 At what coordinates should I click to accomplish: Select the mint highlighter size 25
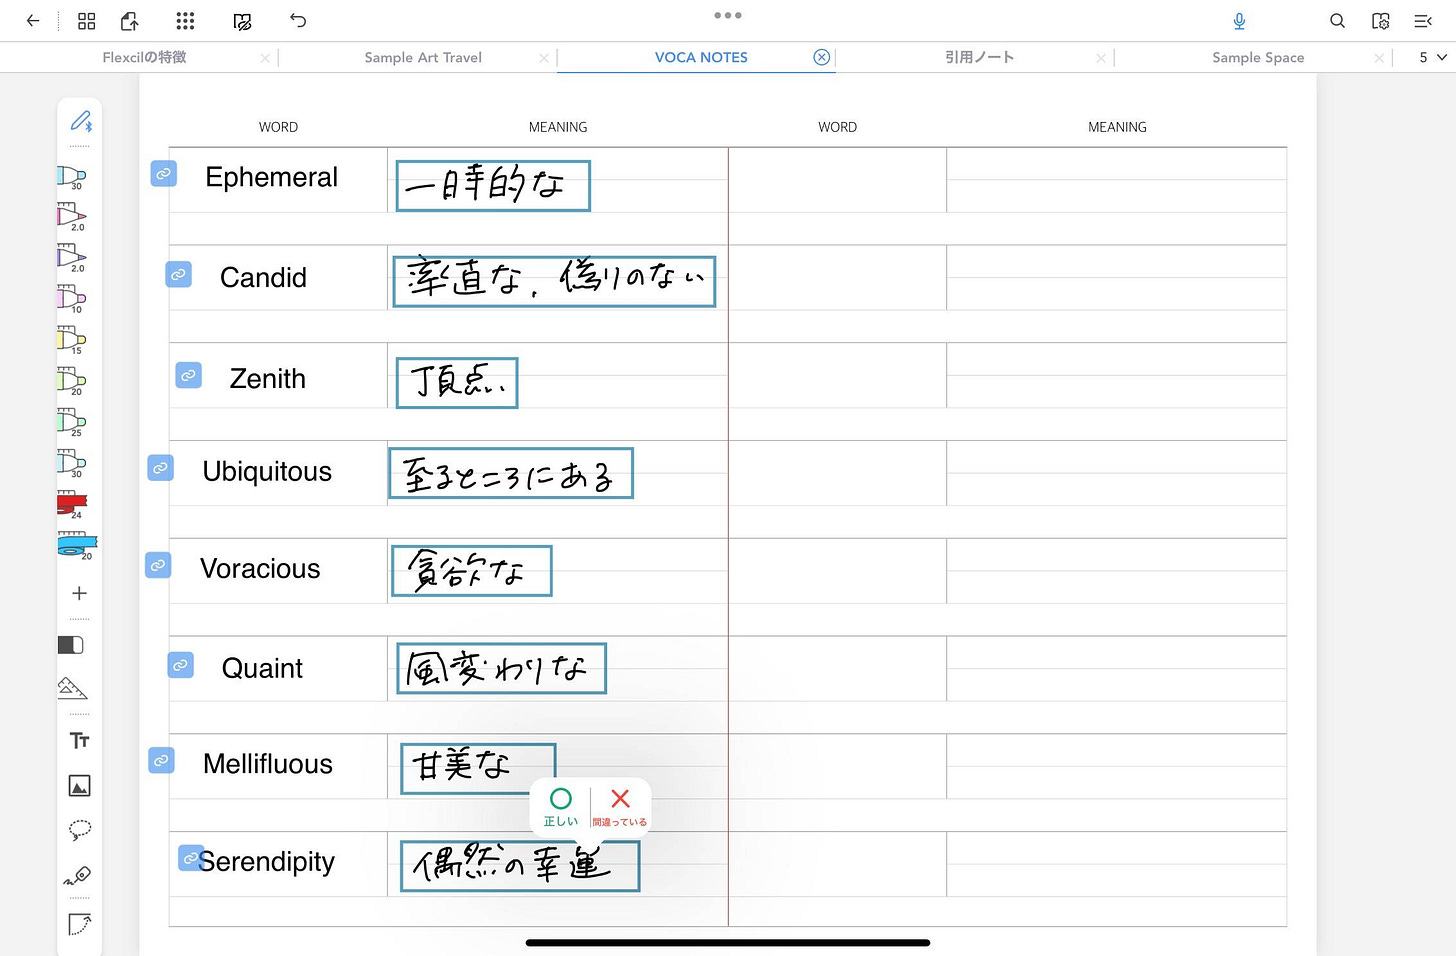(72, 422)
